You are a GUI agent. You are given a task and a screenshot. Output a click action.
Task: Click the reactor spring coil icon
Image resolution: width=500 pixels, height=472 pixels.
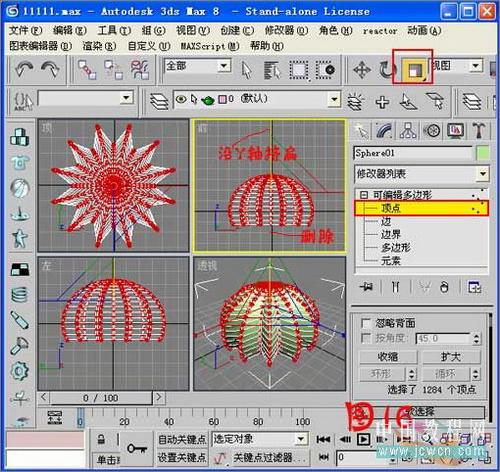[20, 295]
